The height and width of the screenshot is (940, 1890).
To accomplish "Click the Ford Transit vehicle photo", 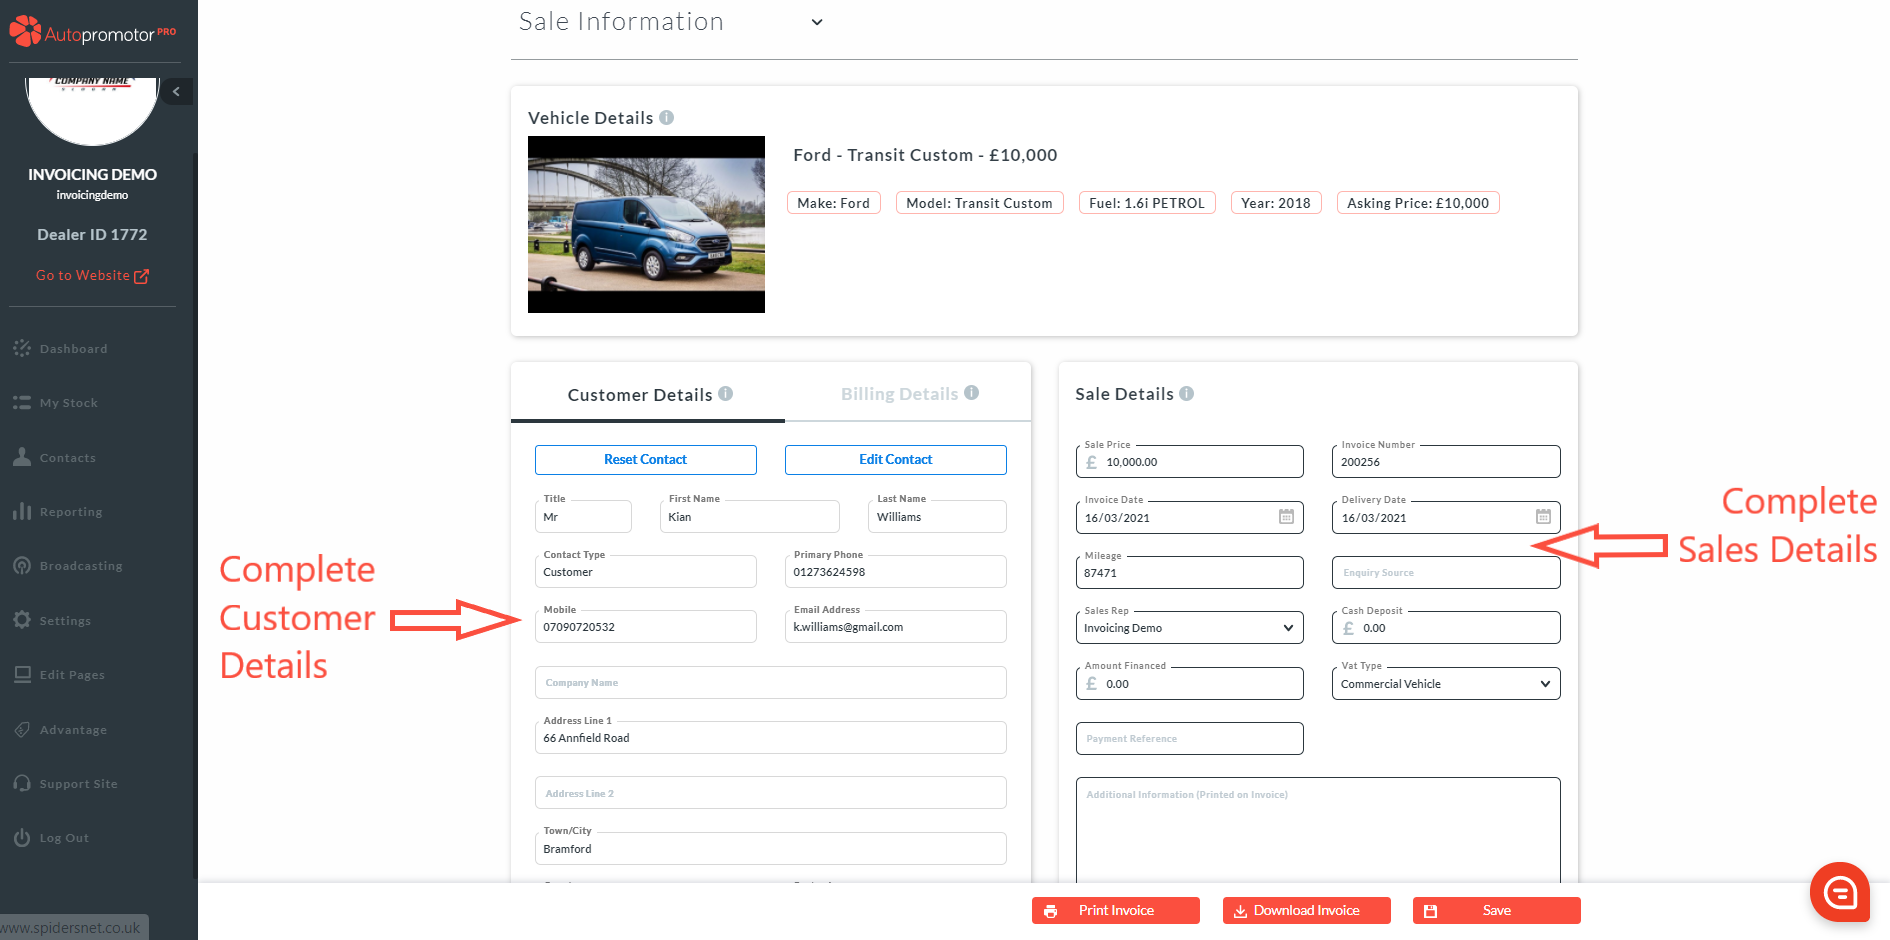I will (x=646, y=225).
